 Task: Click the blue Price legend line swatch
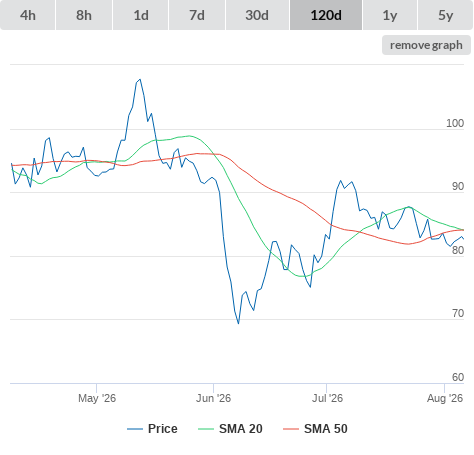(135, 429)
